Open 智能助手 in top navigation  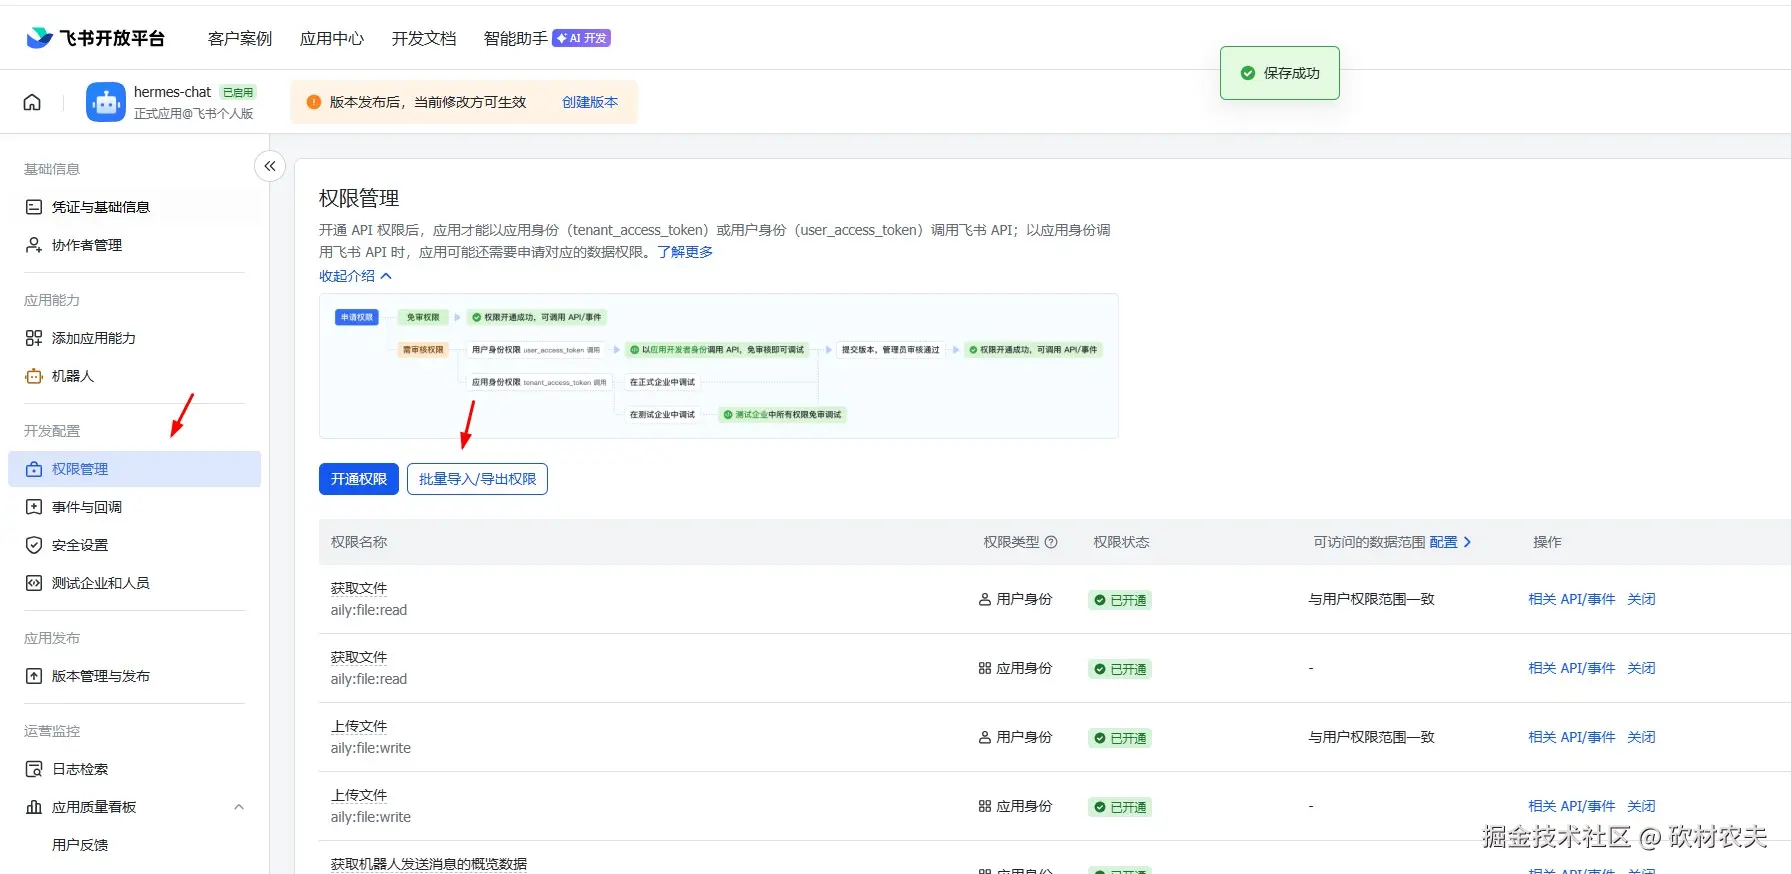click(x=516, y=38)
